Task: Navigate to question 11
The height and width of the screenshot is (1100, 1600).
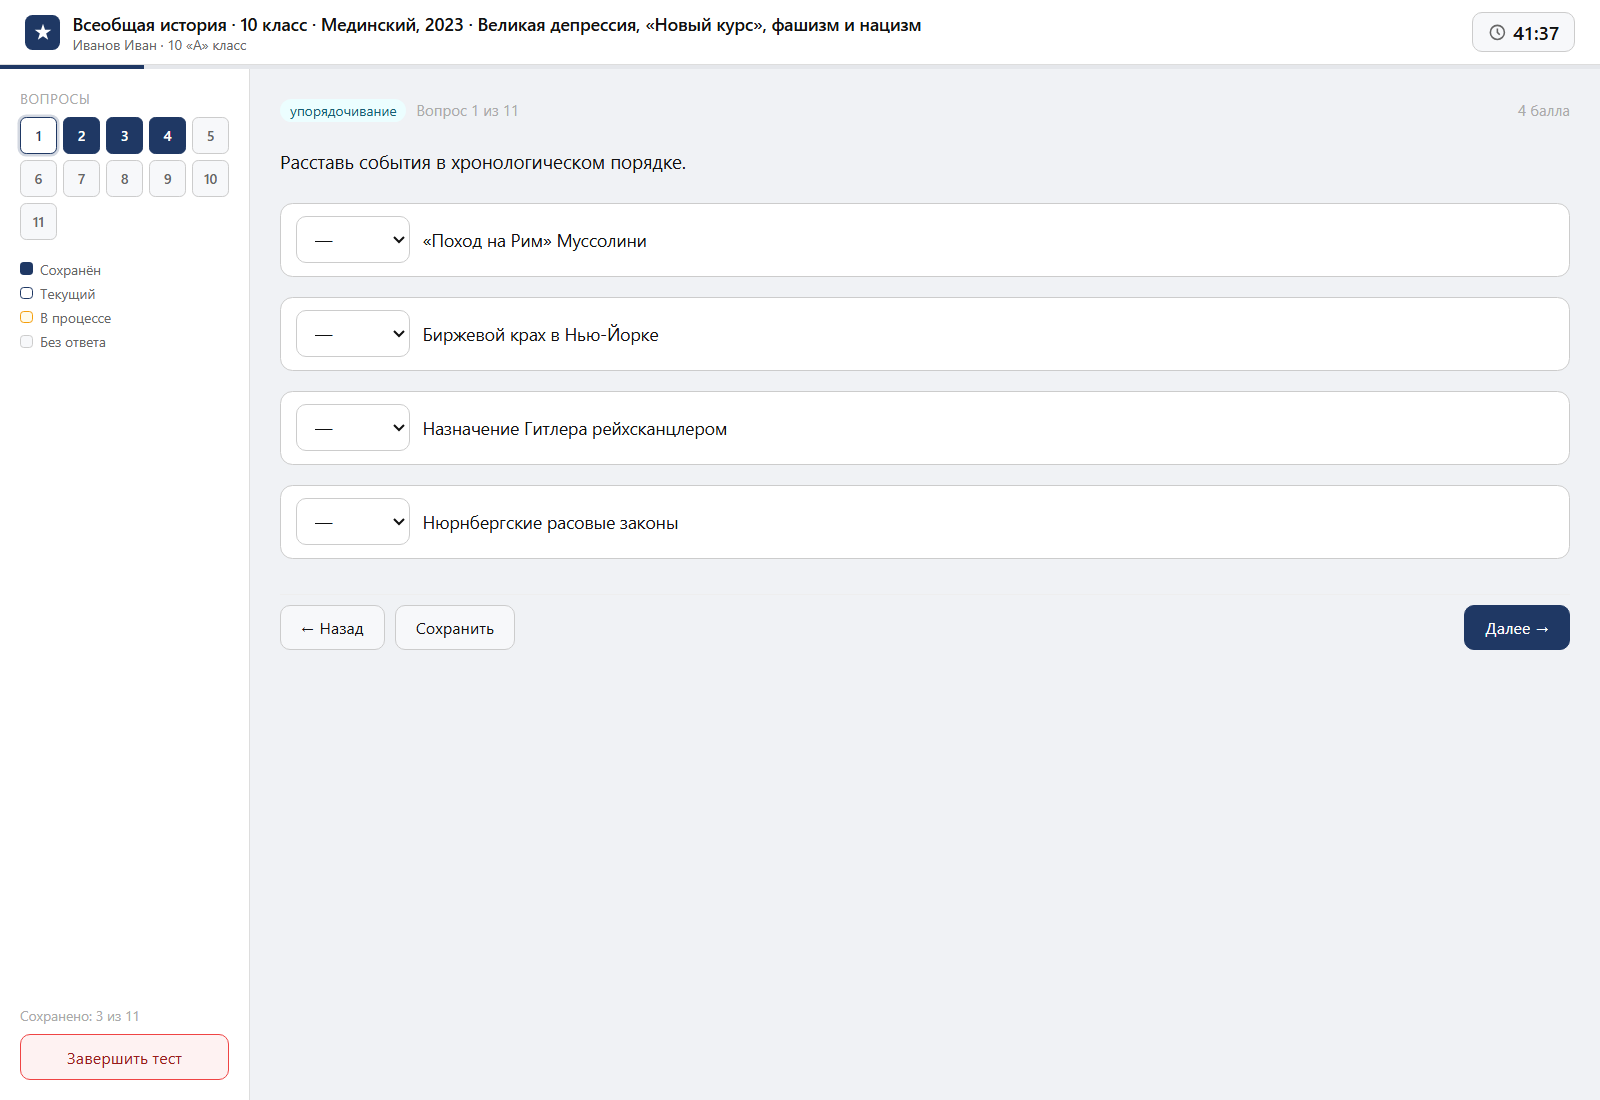Action: [38, 222]
